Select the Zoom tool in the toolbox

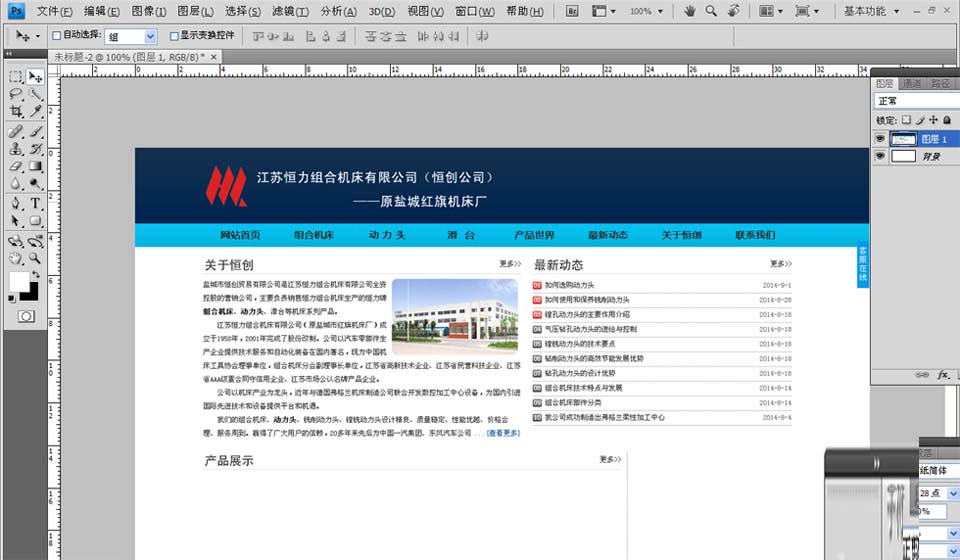click(35, 258)
